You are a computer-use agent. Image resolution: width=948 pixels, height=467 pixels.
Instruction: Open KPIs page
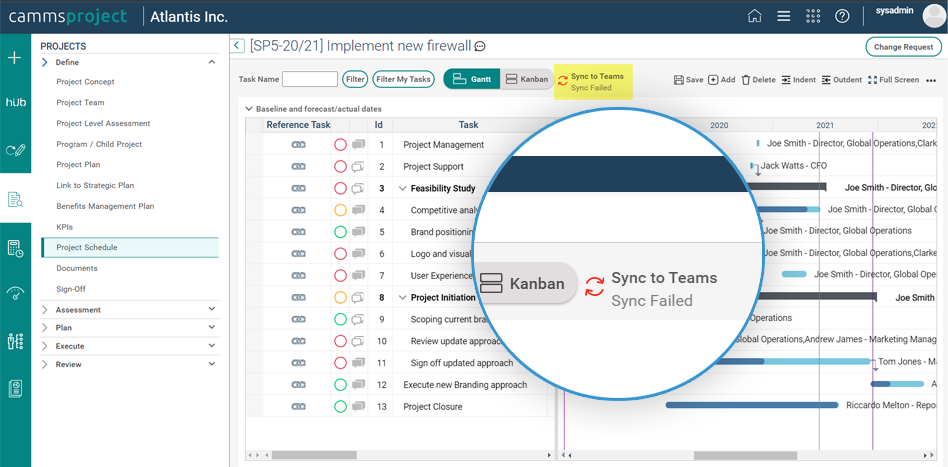tap(64, 227)
